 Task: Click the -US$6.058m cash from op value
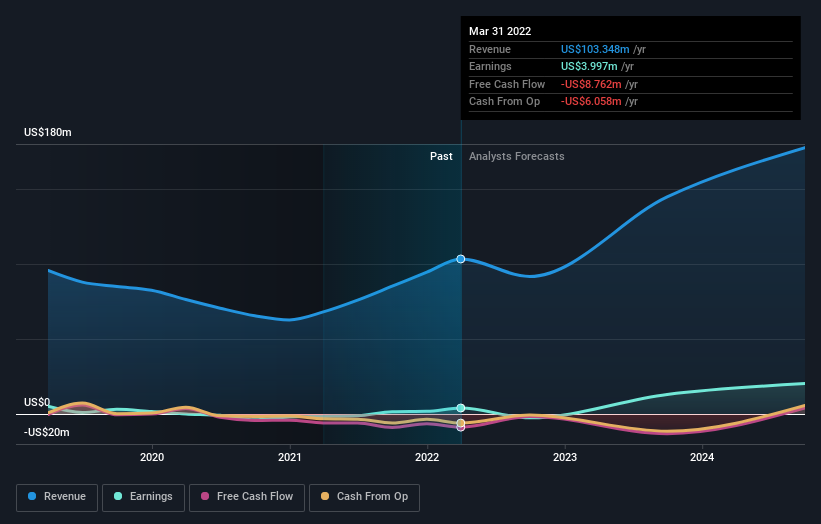click(x=591, y=102)
